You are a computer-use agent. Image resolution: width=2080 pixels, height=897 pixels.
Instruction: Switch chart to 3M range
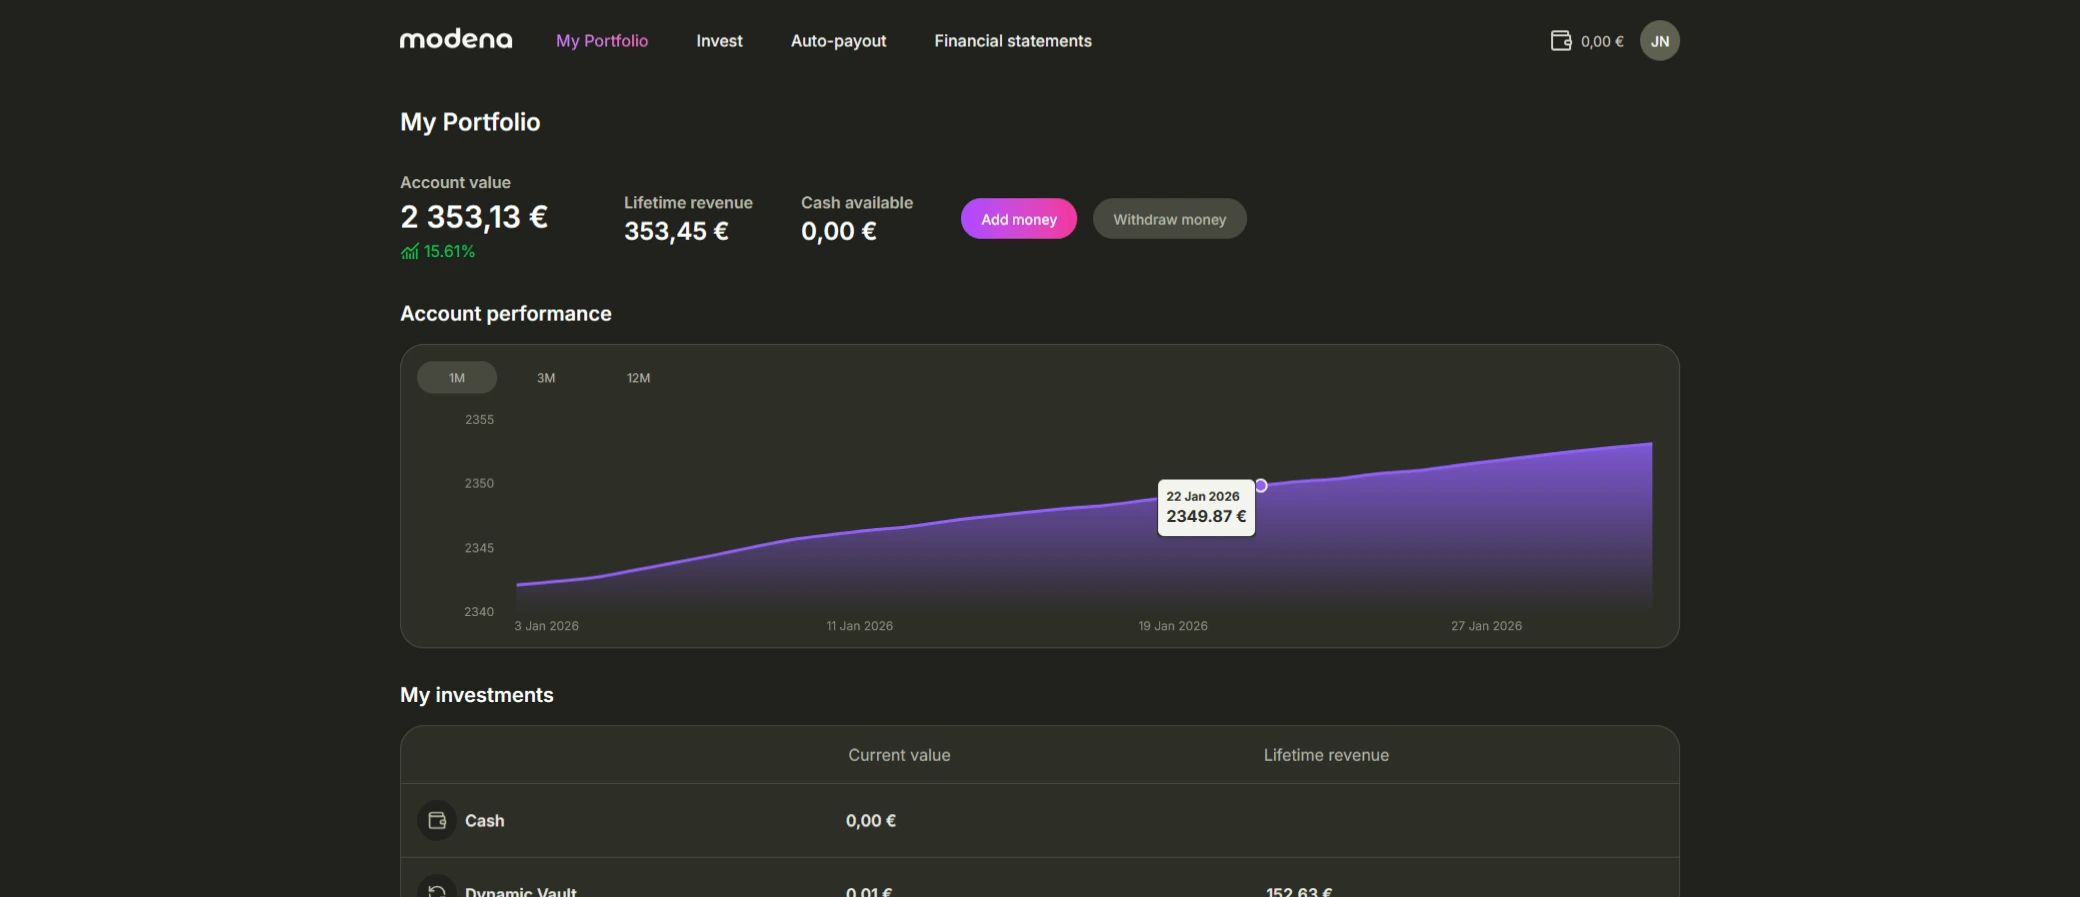[x=546, y=377]
